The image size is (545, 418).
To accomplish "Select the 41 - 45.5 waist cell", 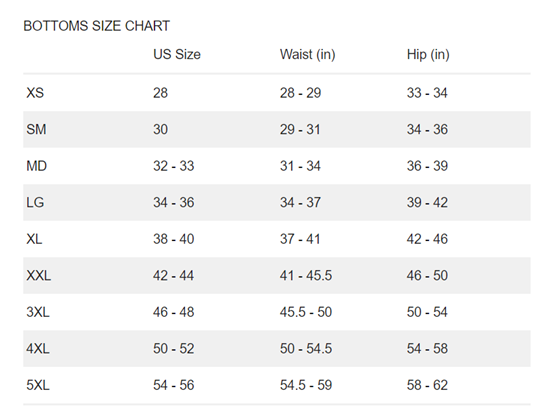I will coord(306,276).
